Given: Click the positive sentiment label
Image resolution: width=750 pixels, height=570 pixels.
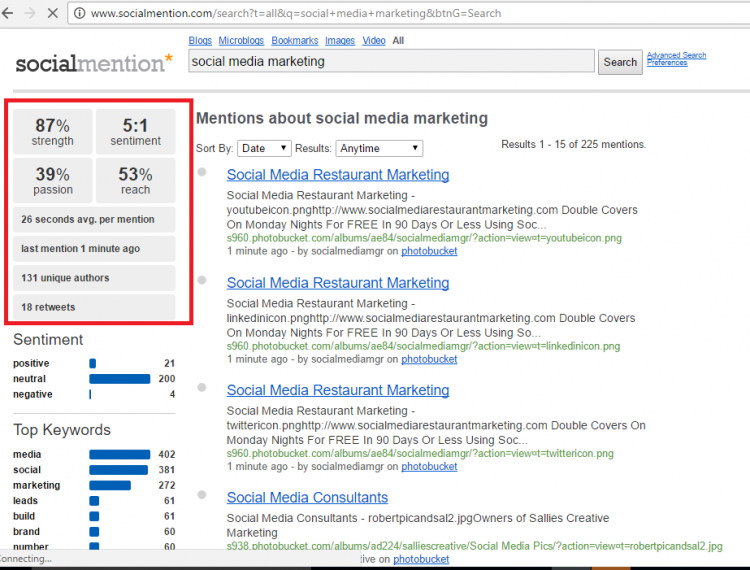Looking at the screenshot, I should point(31,363).
